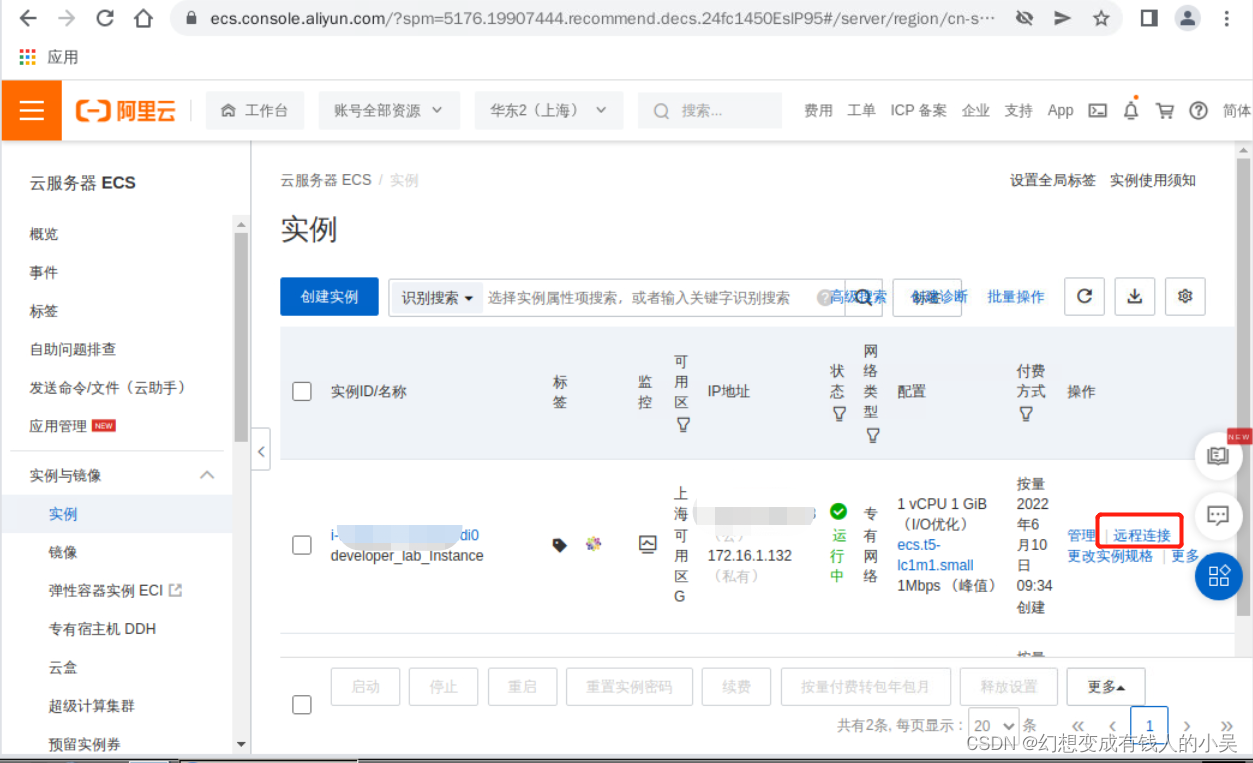Click 批量操作 link

click(x=1016, y=297)
